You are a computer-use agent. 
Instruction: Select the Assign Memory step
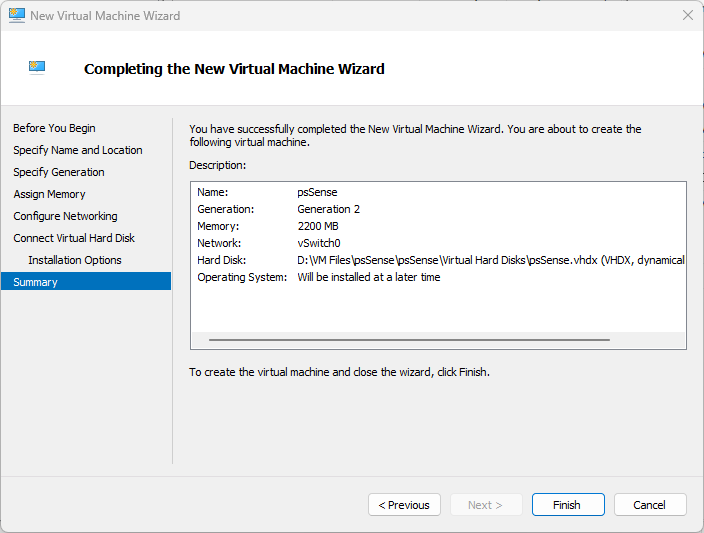(x=49, y=194)
